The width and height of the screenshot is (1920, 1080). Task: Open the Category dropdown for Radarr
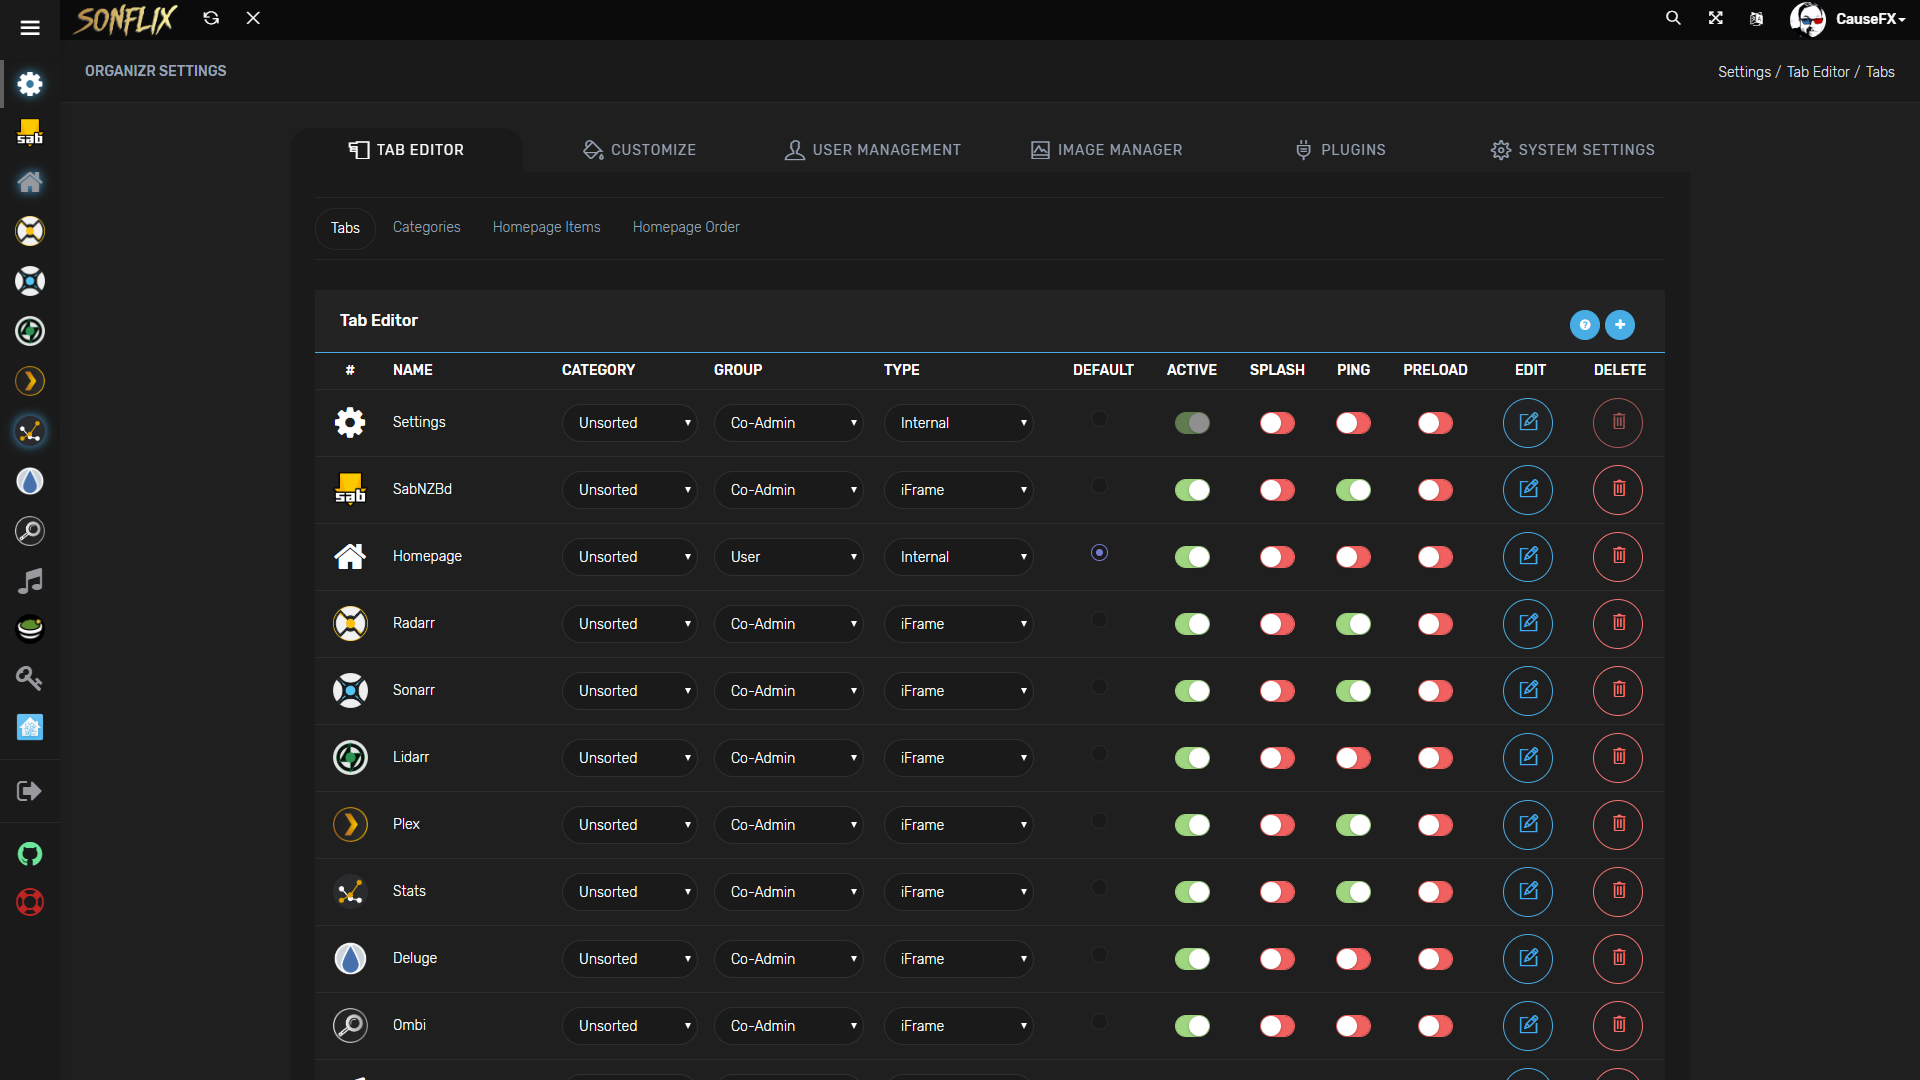(630, 624)
